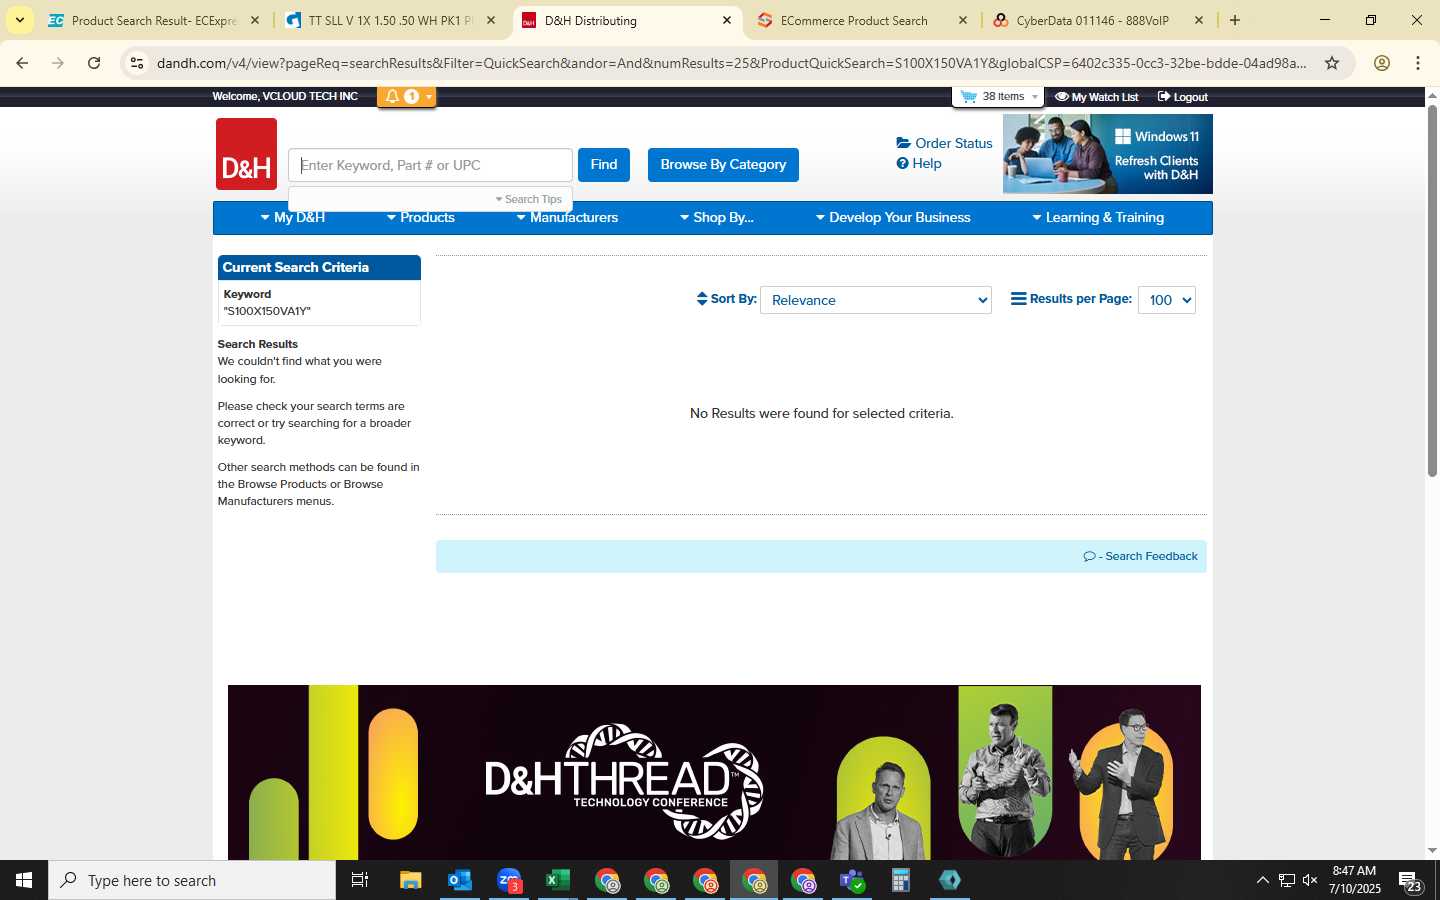Click the taskbar search box
The height and width of the screenshot is (900, 1440).
click(x=192, y=880)
